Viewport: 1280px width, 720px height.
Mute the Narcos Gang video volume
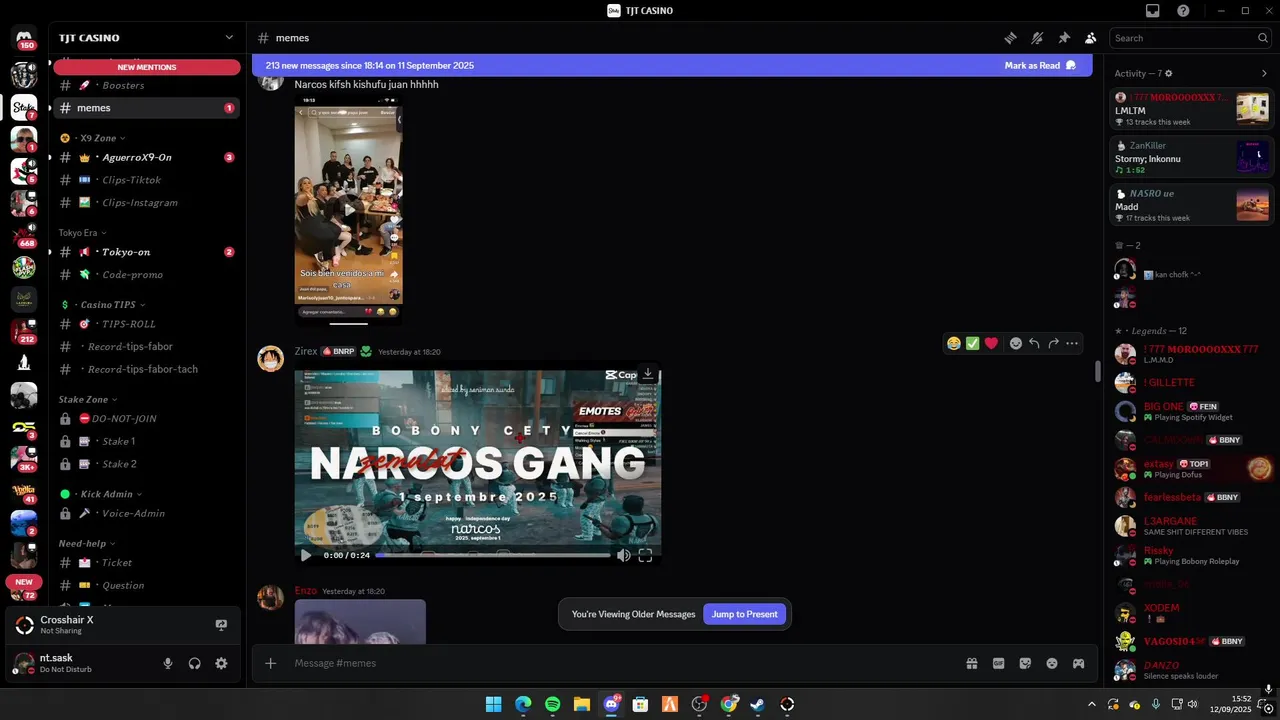pyautogui.click(x=623, y=555)
